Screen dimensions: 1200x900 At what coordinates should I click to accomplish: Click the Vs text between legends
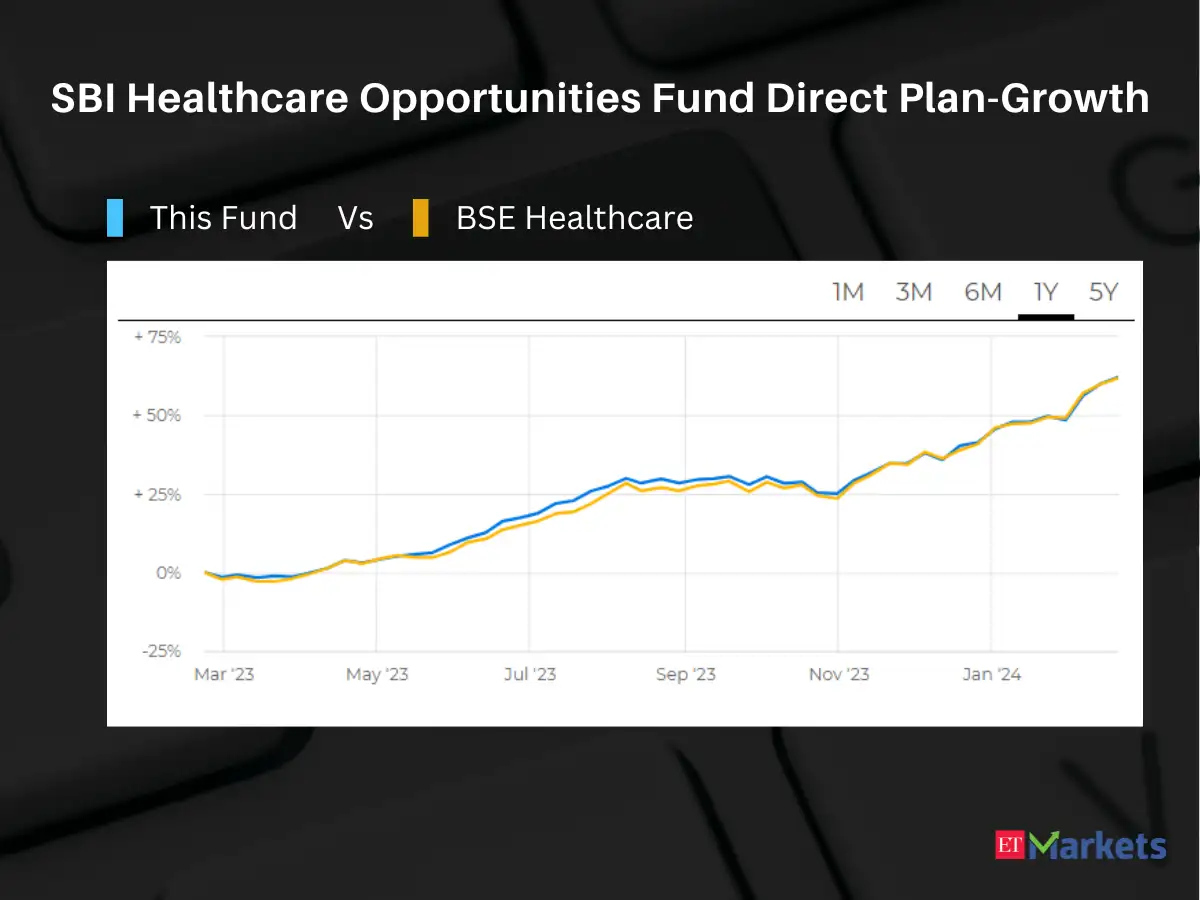355,218
